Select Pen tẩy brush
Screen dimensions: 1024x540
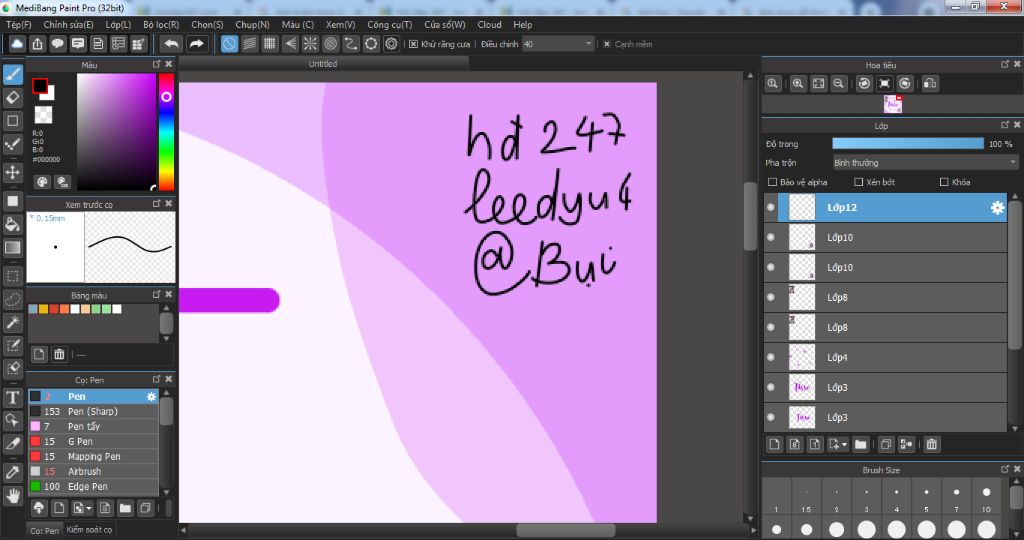click(x=93, y=426)
